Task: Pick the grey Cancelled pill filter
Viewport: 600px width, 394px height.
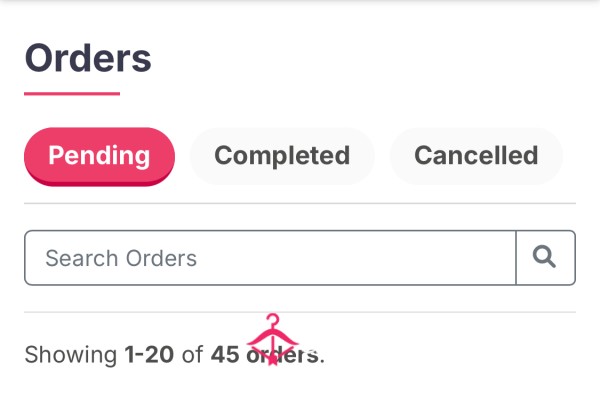Action: point(476,156)
